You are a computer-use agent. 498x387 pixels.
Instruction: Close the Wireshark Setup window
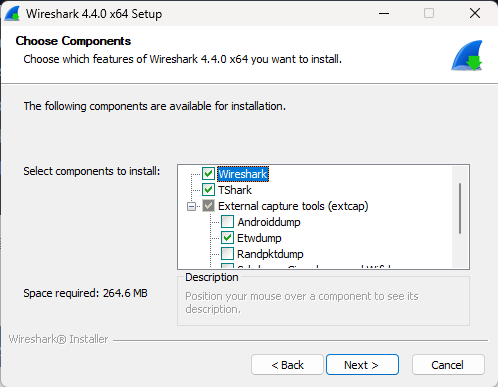[475, 14]
